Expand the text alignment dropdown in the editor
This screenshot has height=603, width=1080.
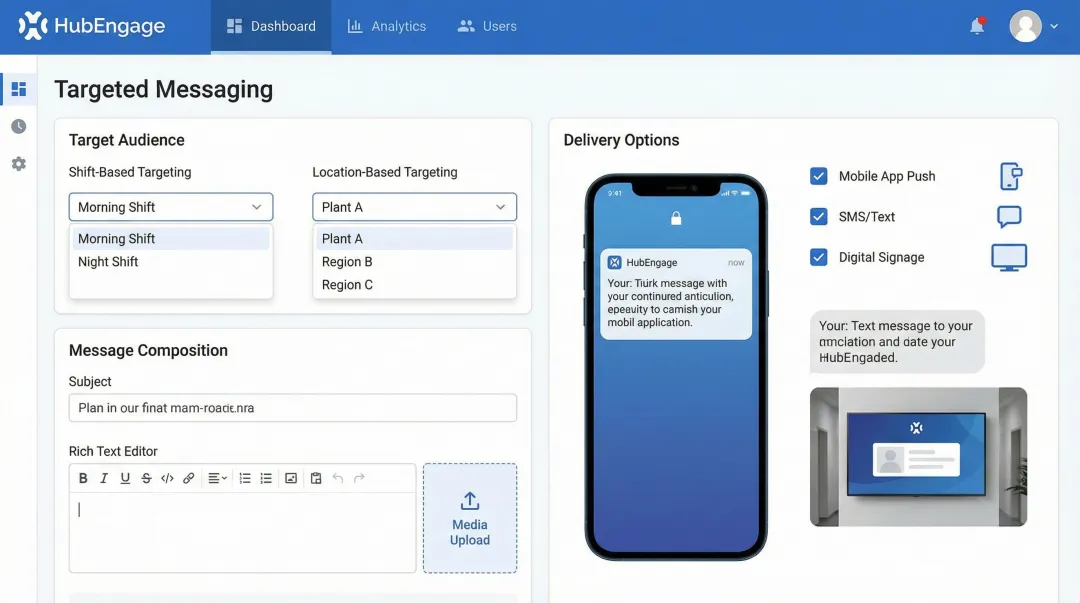click(x=215, y=478)
